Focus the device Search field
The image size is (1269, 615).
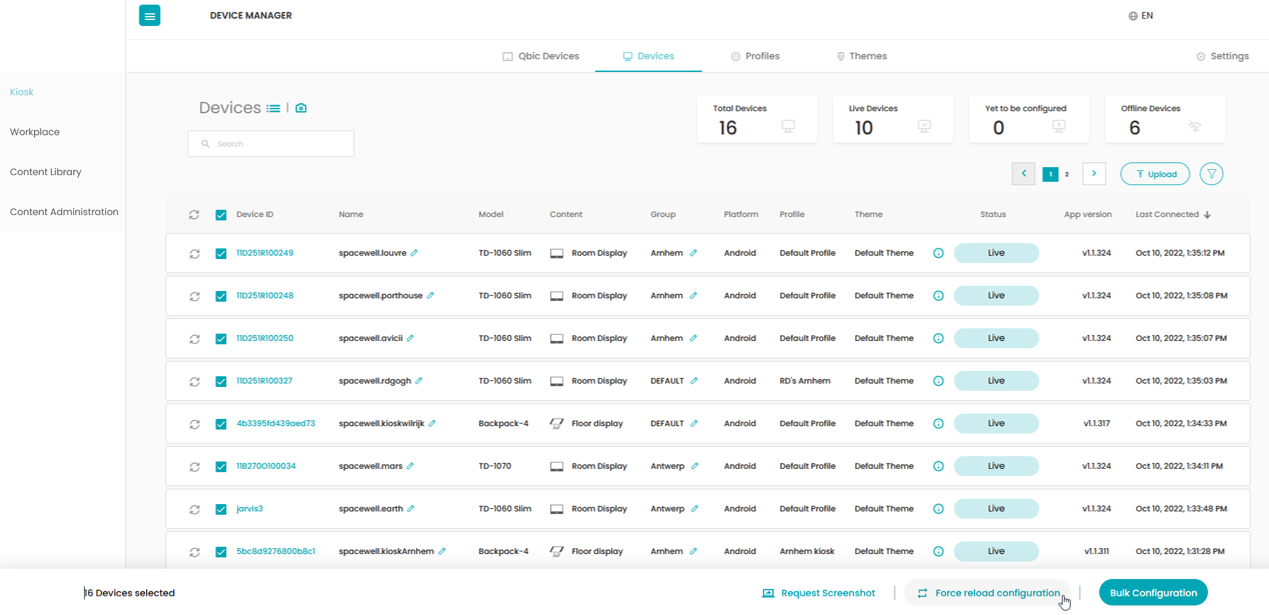point(271,144)
